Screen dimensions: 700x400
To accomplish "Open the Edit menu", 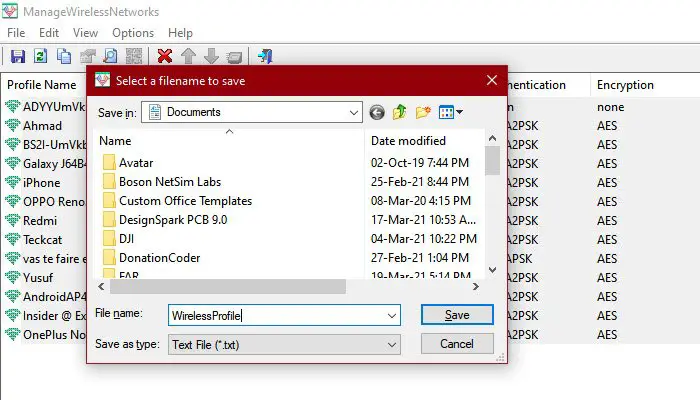I will [49, 33].
